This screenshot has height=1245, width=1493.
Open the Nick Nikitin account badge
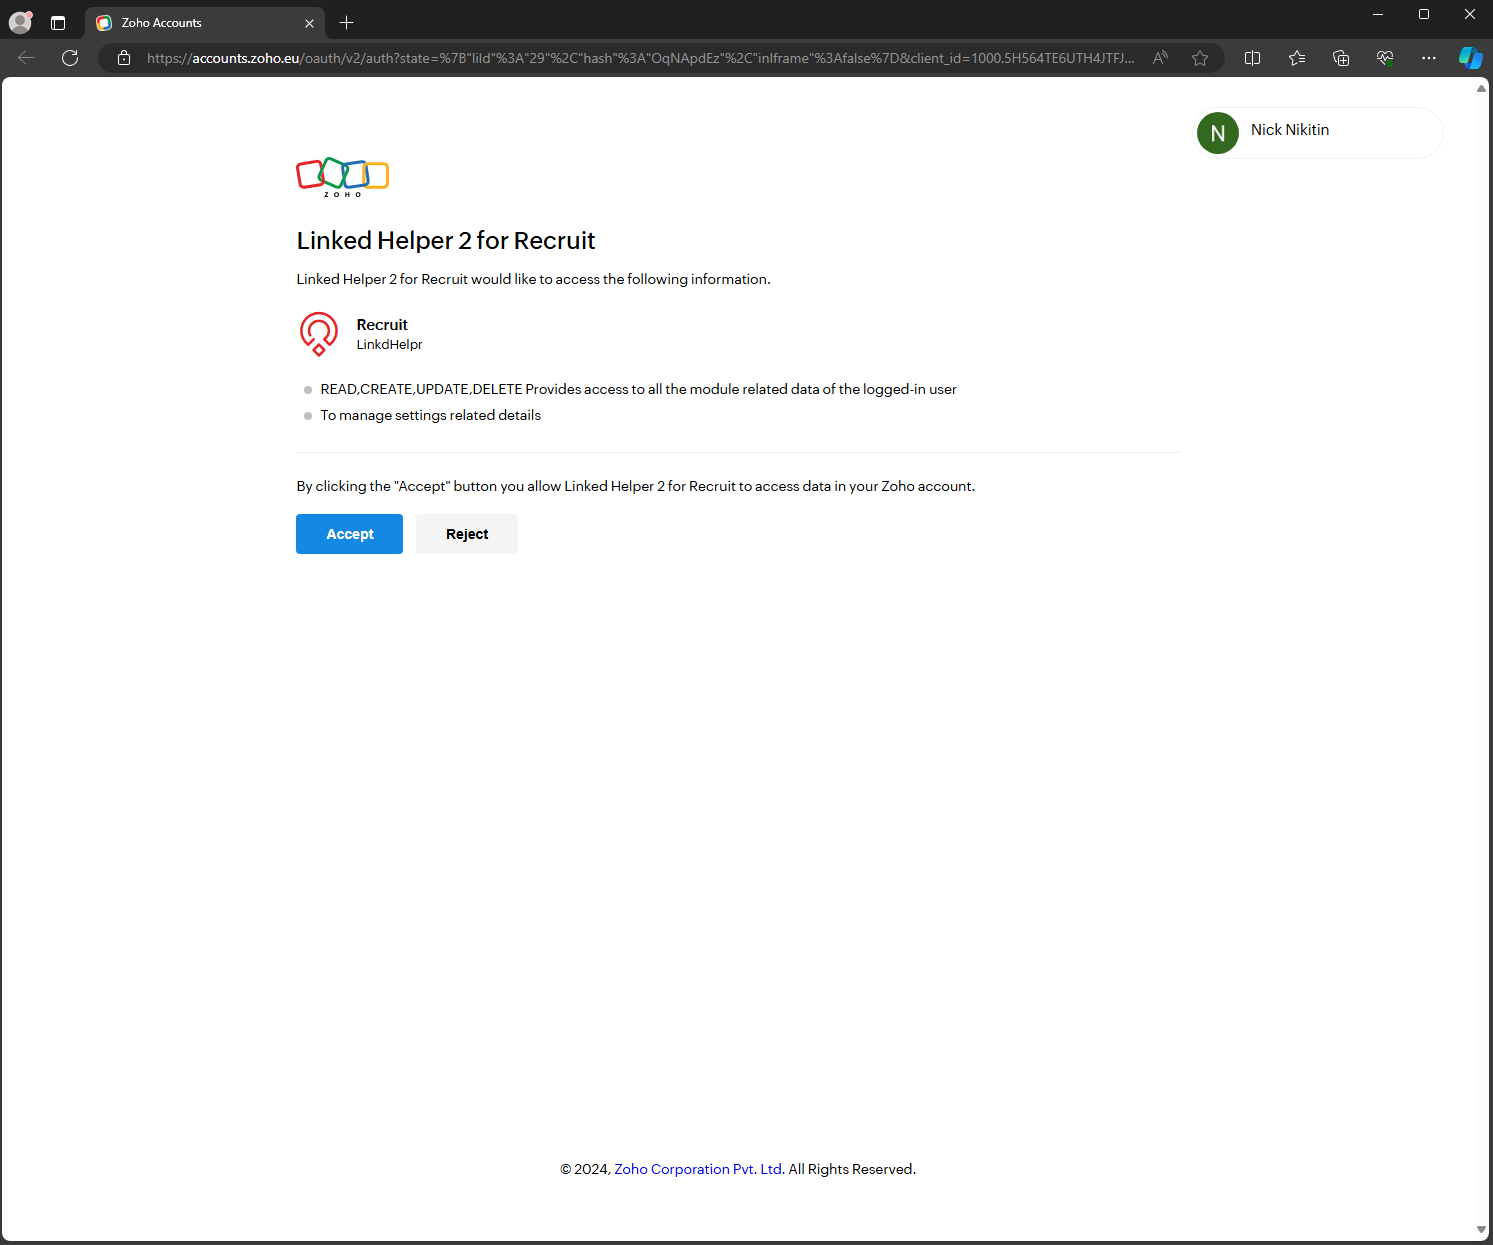pyautogui.click(x=1318, y=132)
